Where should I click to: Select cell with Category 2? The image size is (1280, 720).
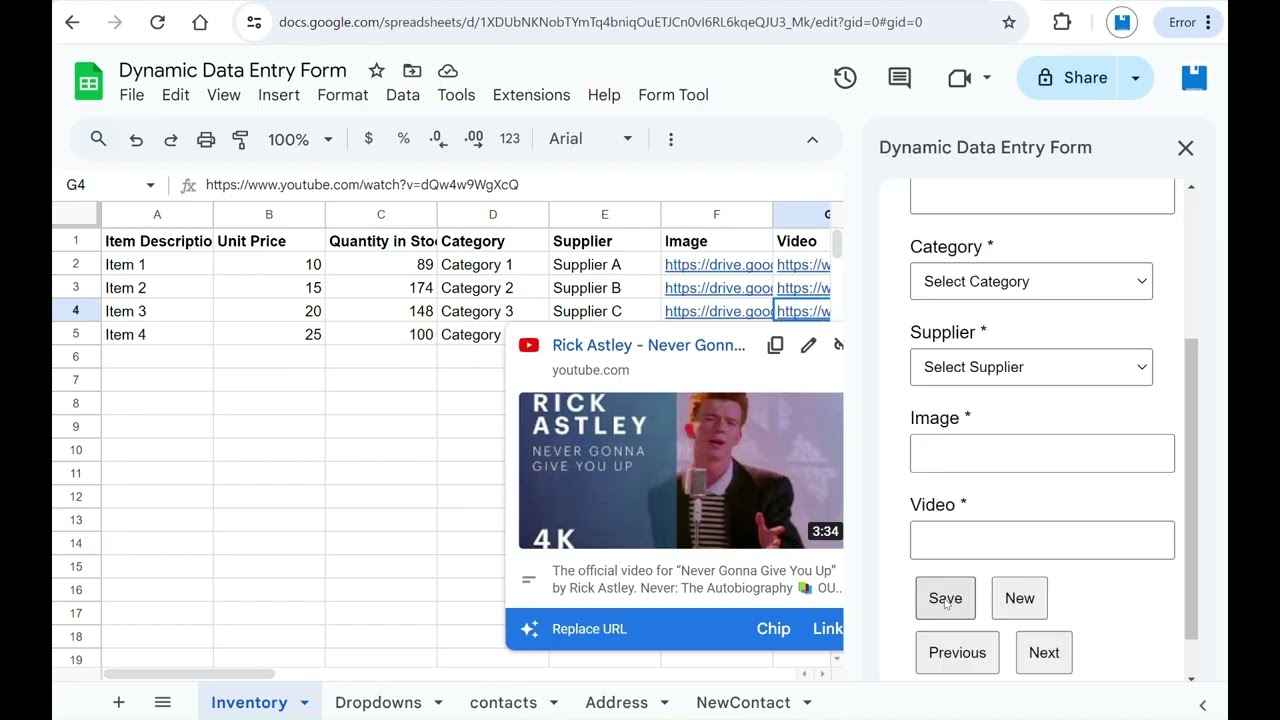492,288
